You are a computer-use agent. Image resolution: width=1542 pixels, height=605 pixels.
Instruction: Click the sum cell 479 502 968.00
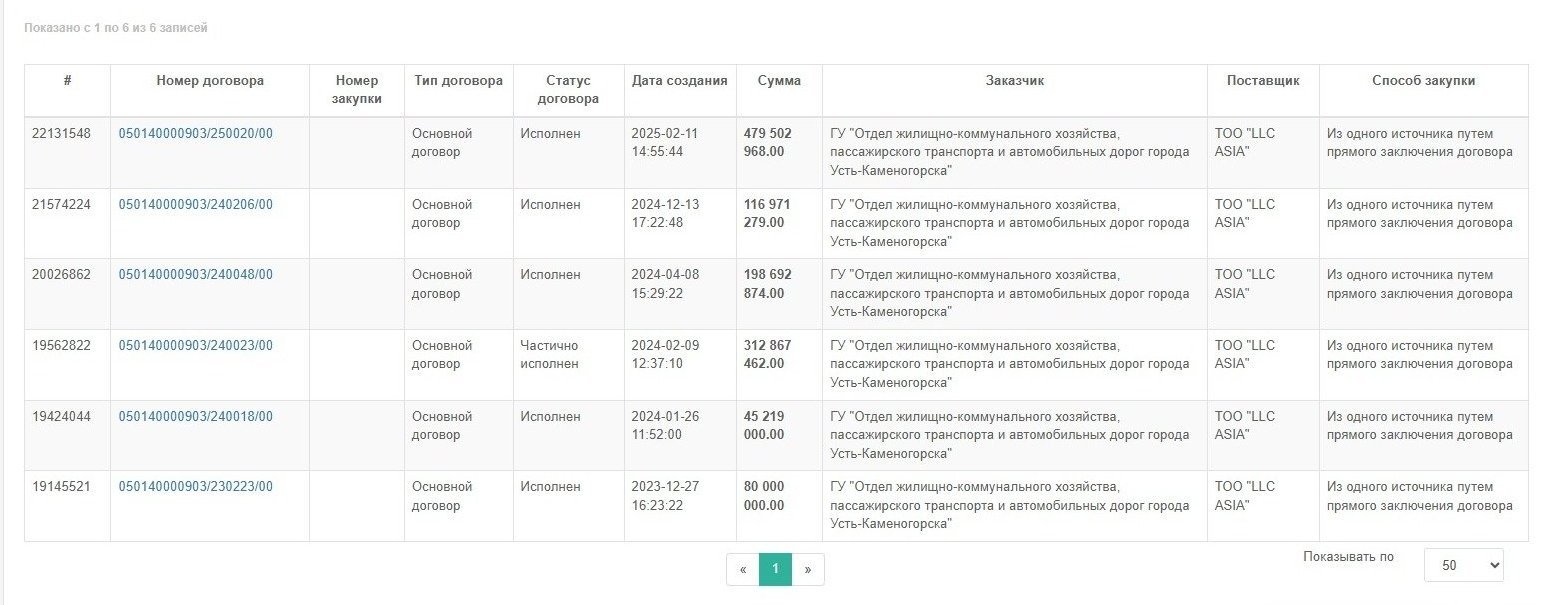768,143
